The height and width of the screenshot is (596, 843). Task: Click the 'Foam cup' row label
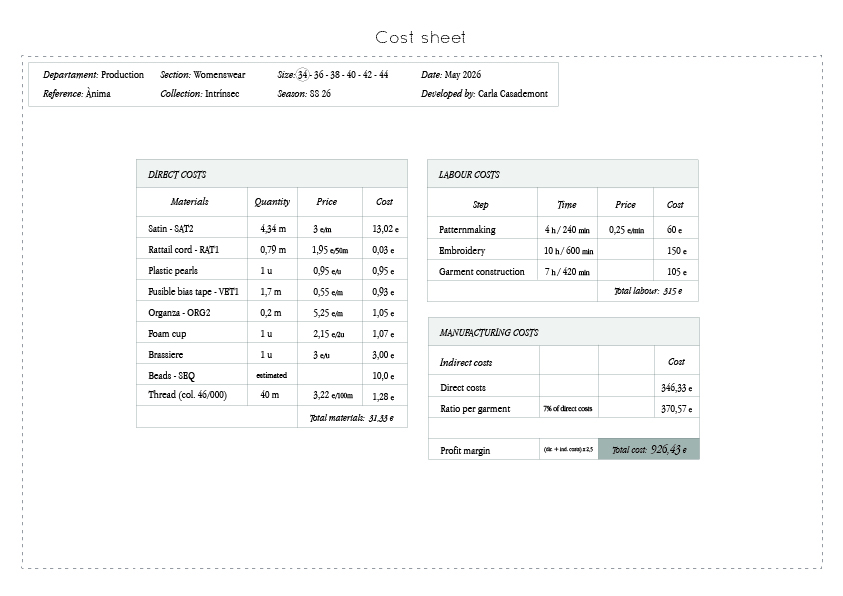tap(167, 333)
